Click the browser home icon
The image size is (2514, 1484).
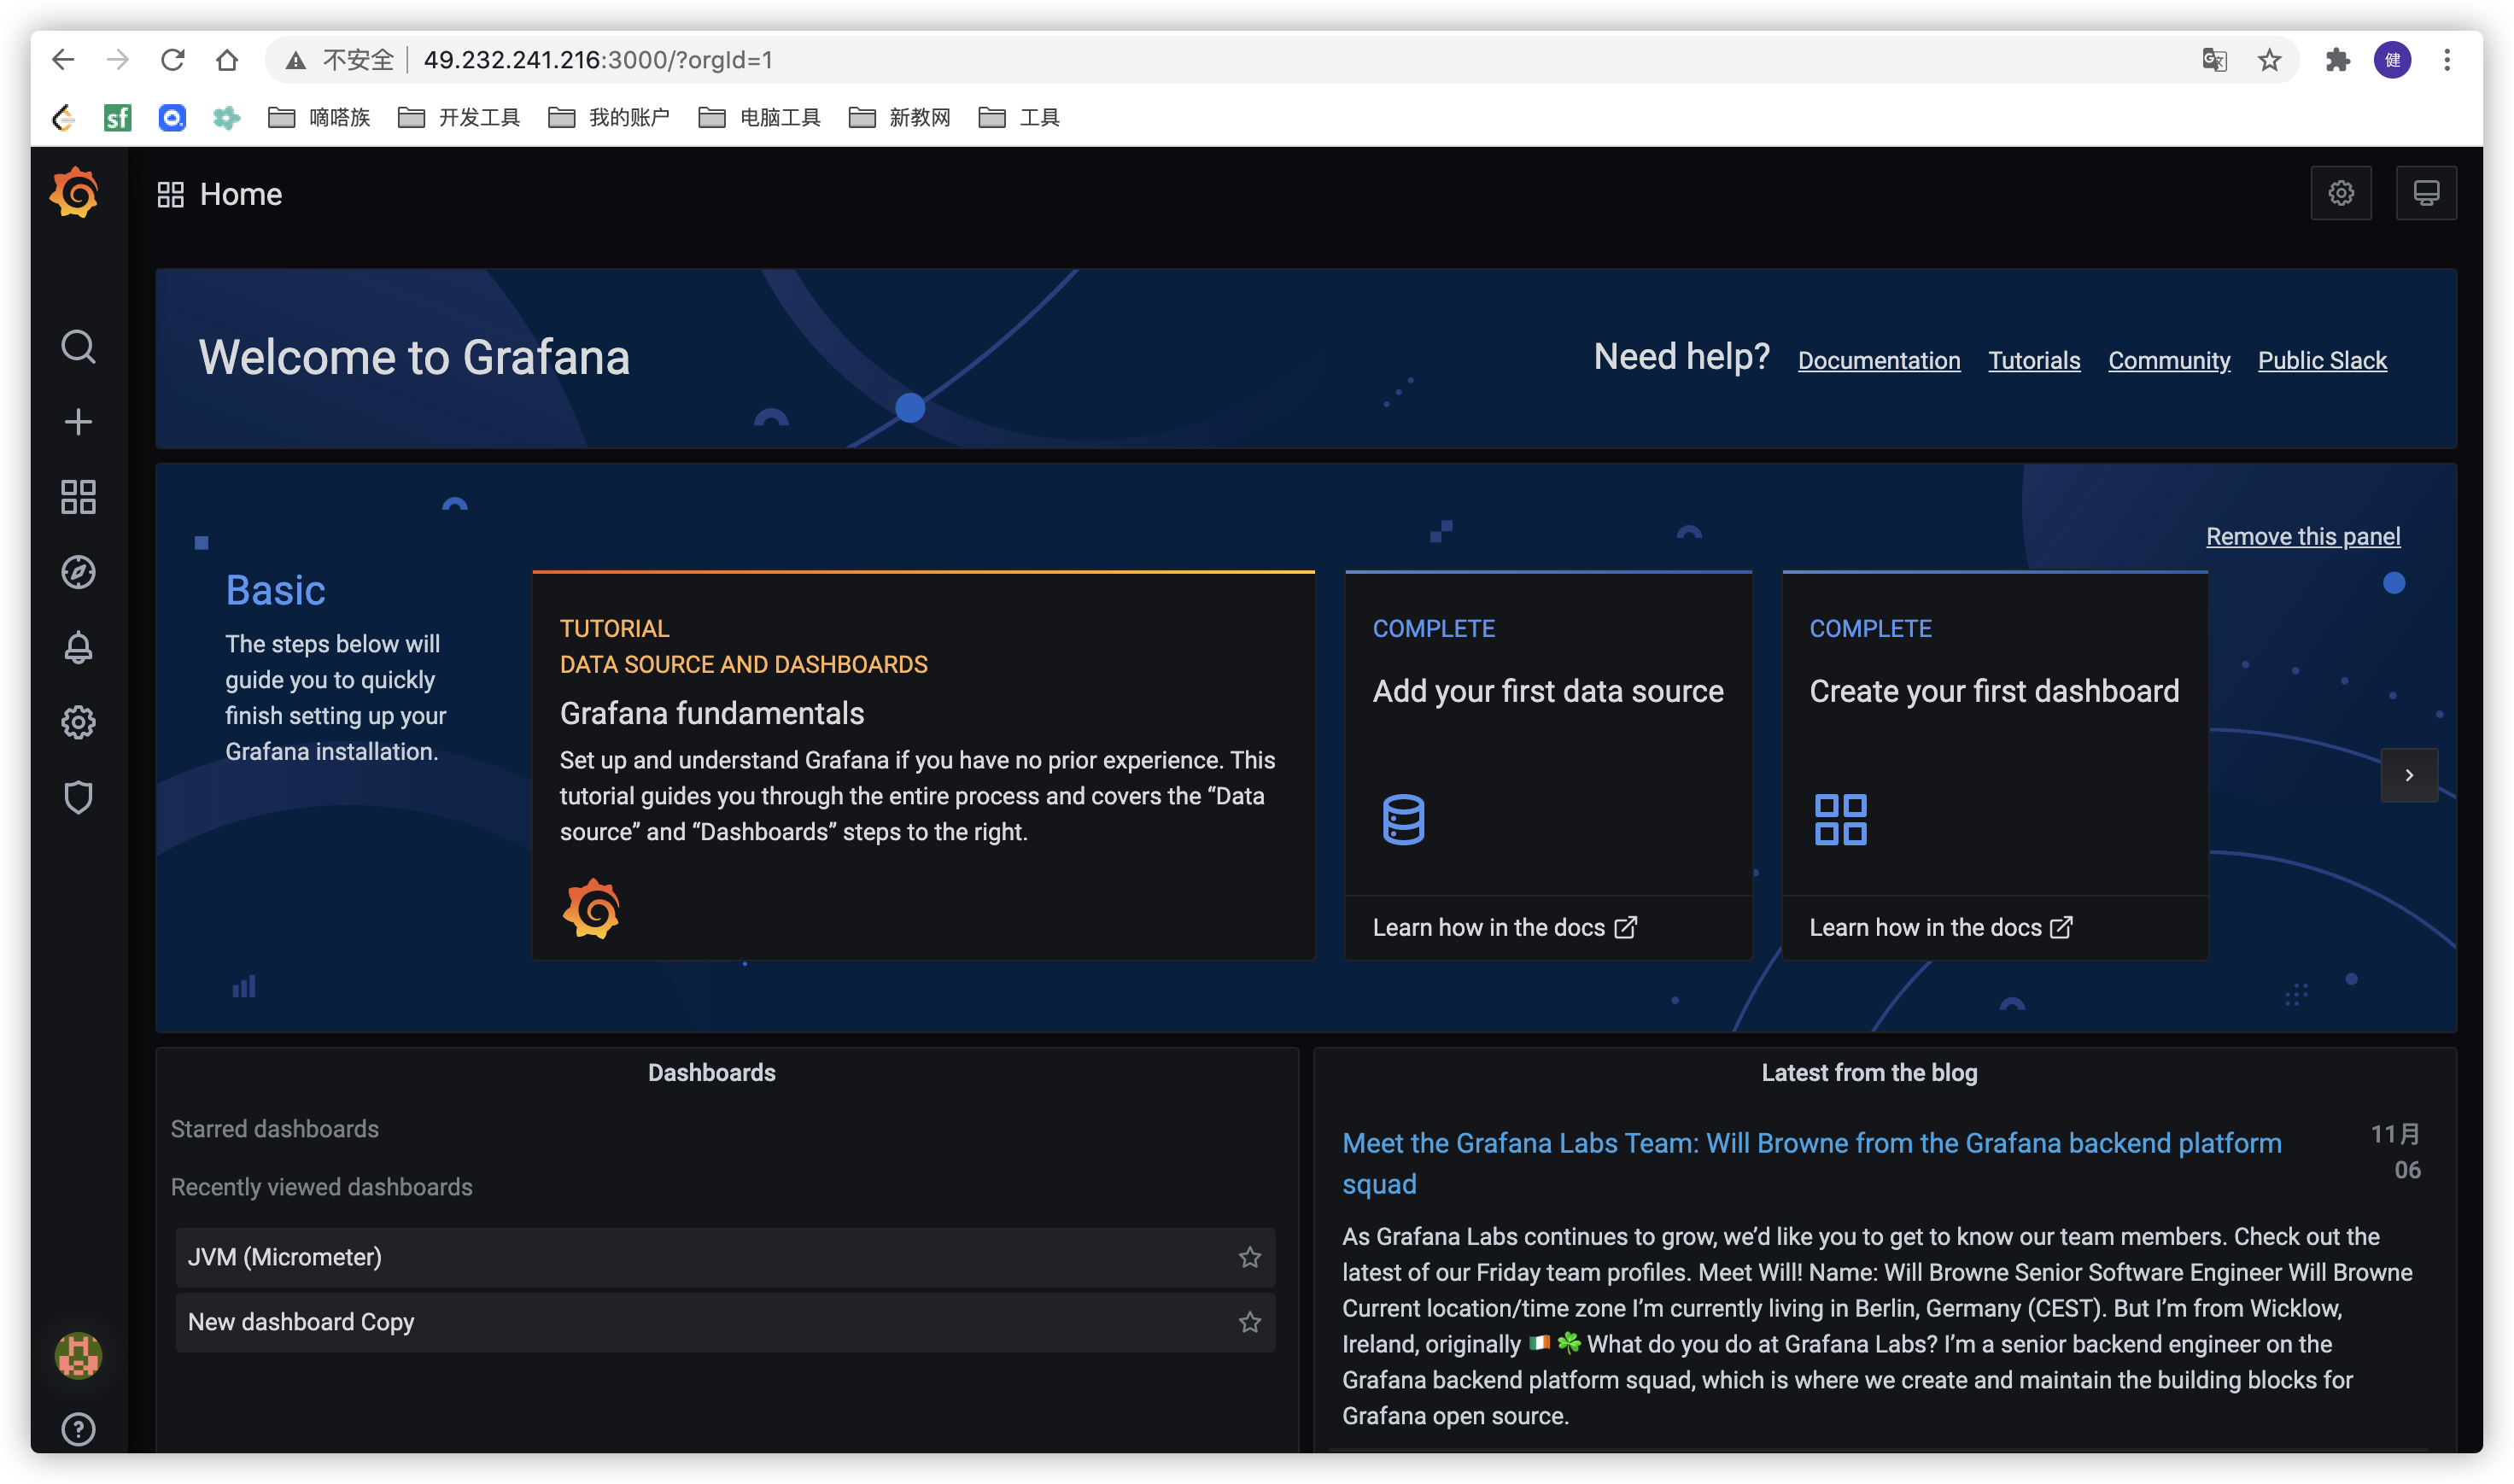227,60
